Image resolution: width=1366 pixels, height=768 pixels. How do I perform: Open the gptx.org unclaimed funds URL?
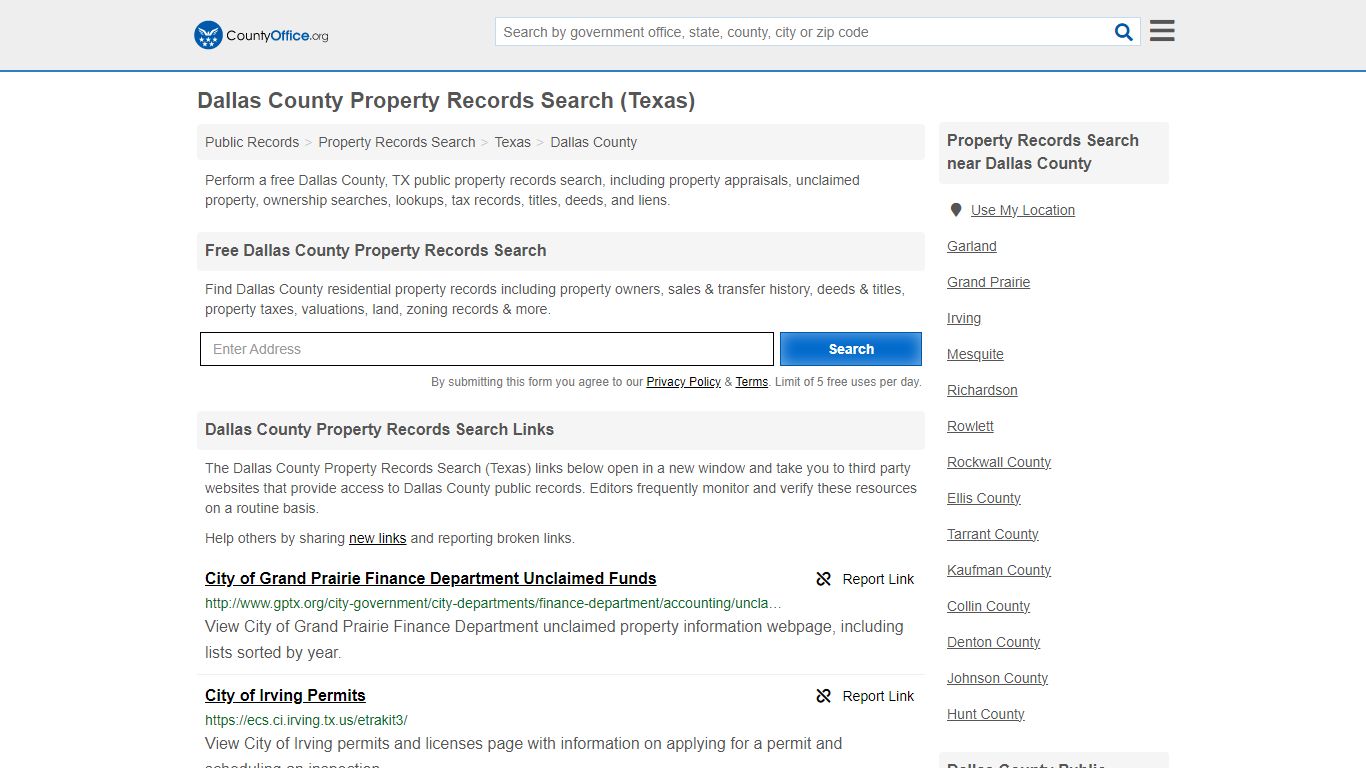pos(494,603)
